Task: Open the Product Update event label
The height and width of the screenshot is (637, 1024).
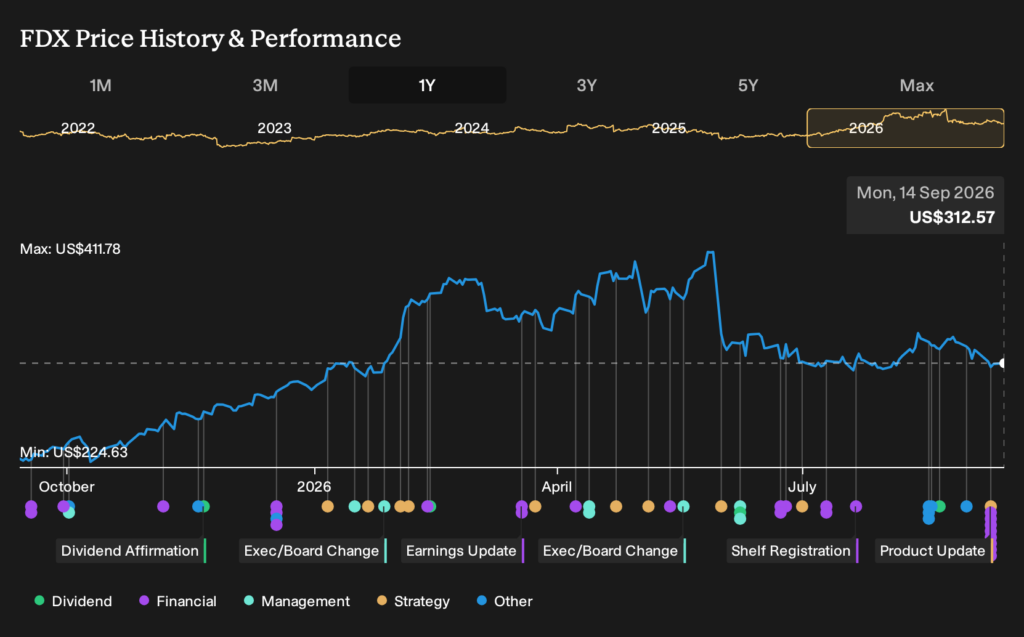Action: 933,551
